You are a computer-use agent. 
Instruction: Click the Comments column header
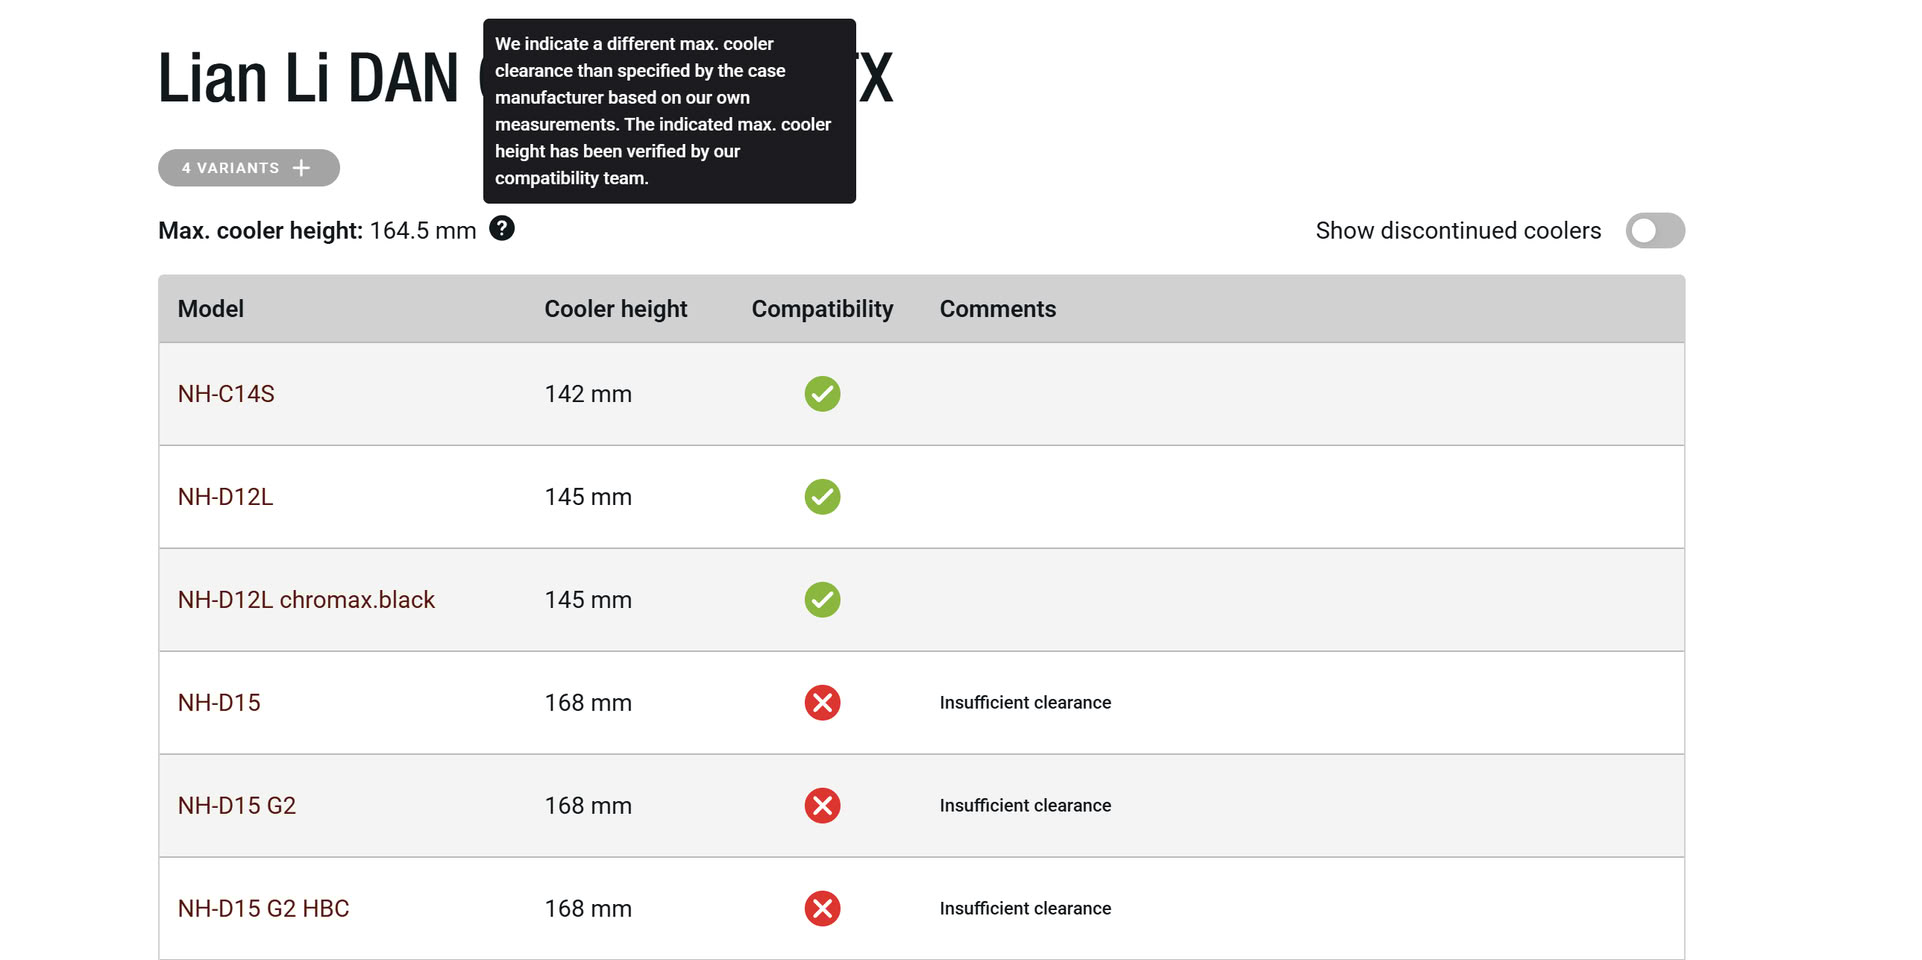tap(998, 309)
